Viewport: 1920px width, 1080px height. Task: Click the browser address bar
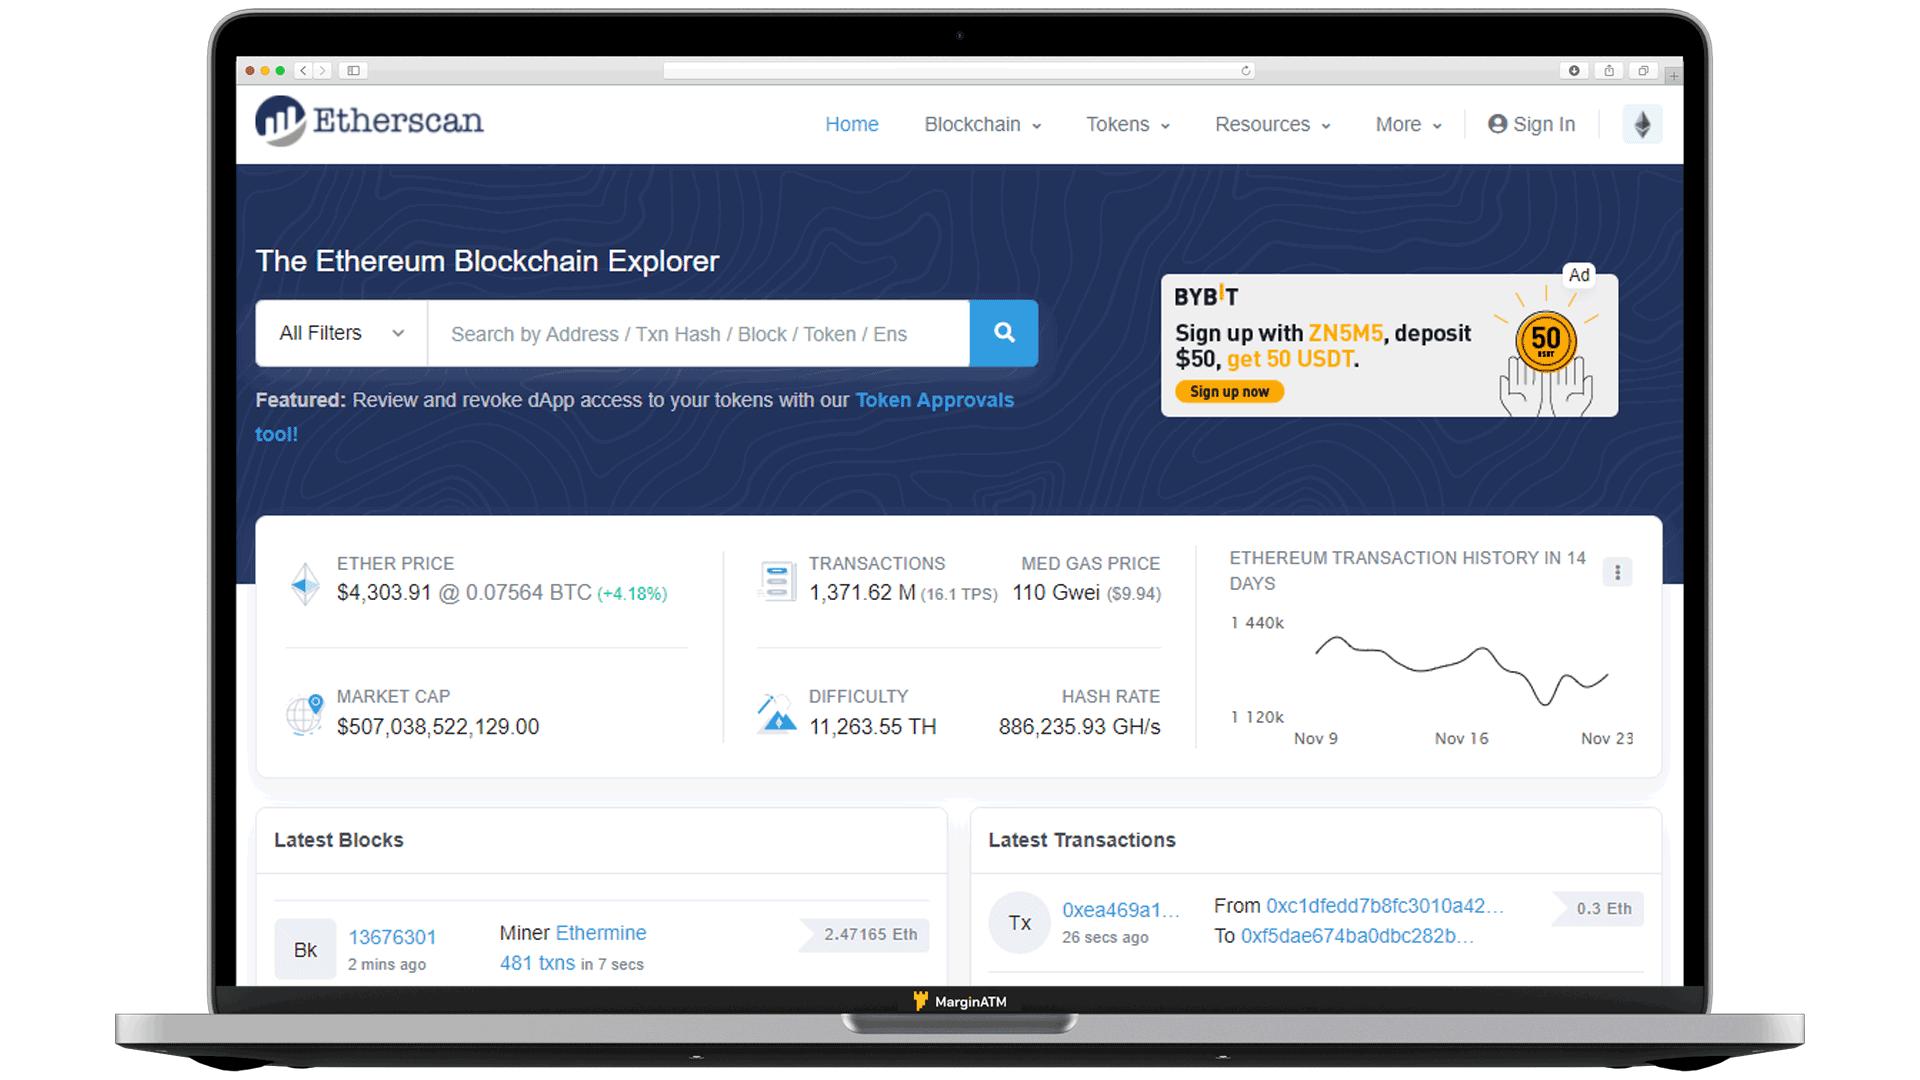coord(959,70)
